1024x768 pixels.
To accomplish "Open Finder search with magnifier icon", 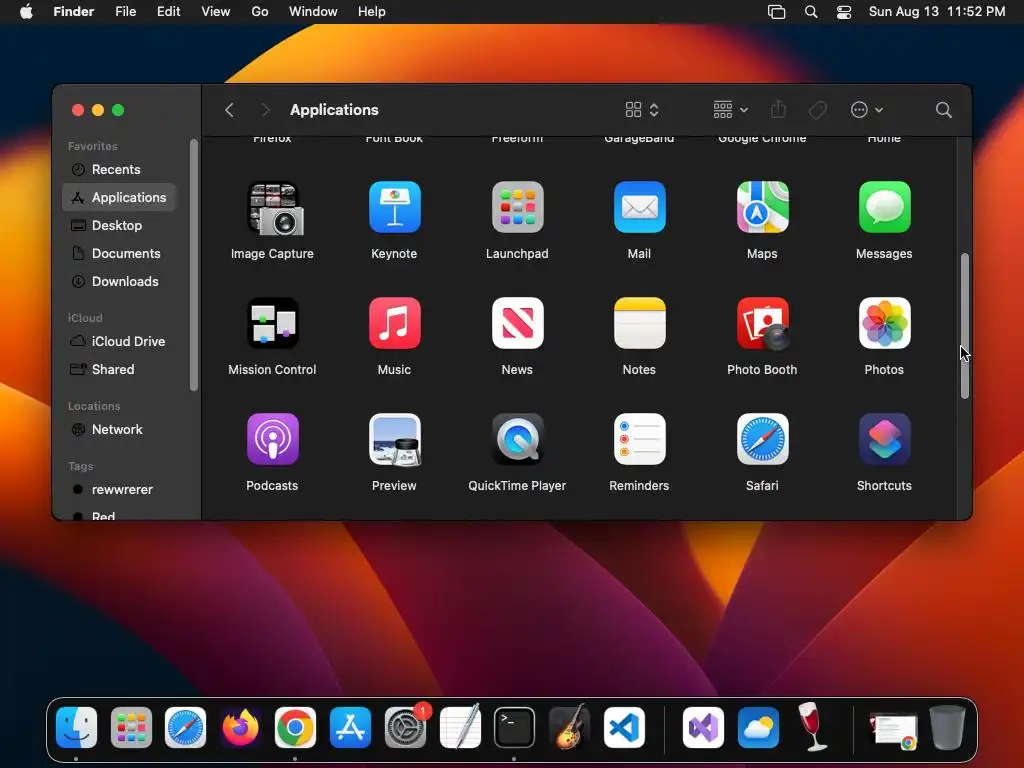I will click(943, 110).
